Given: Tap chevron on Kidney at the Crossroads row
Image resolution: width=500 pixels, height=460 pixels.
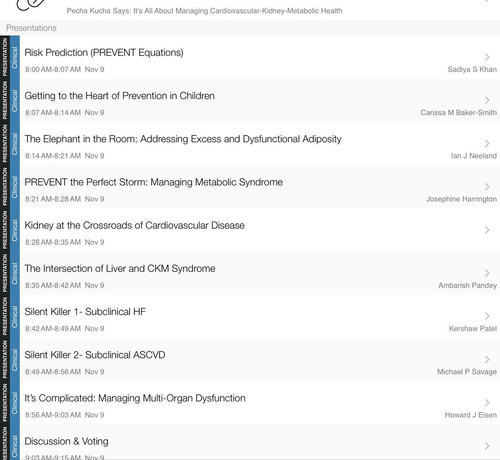Looking at the screenshot, I should pyautogui.click(x=487, y=230).
